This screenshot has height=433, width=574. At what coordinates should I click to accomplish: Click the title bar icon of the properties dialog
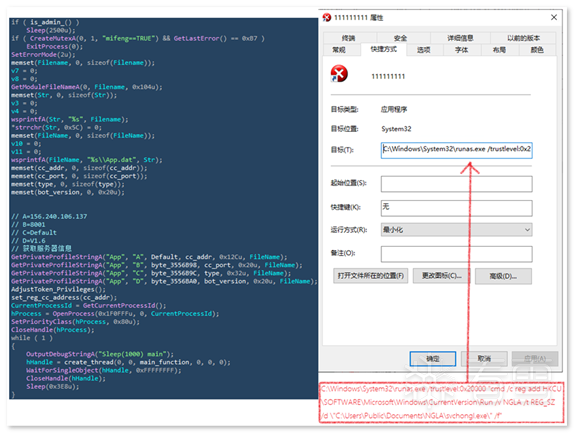coord(327,17)
